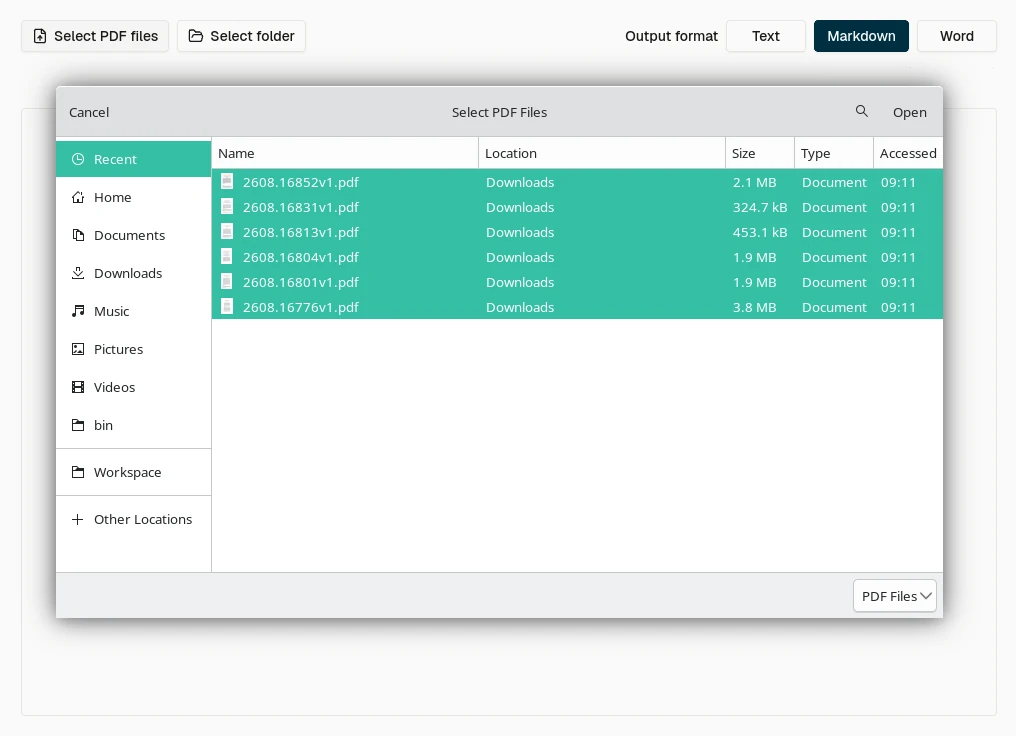The width and height of the screenshot is (1016, 736).
Task: Click the Downloads arrow icon in sidebar
Action: pyautogui.click(x=78, y=273)
